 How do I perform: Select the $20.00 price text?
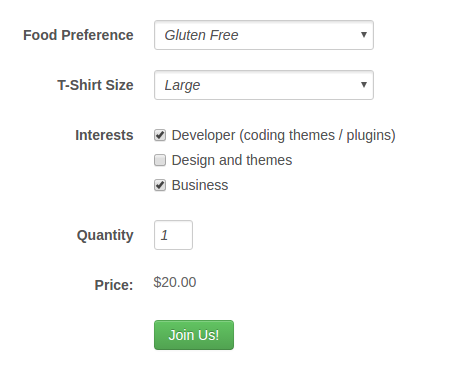click(x=175, y=282)
